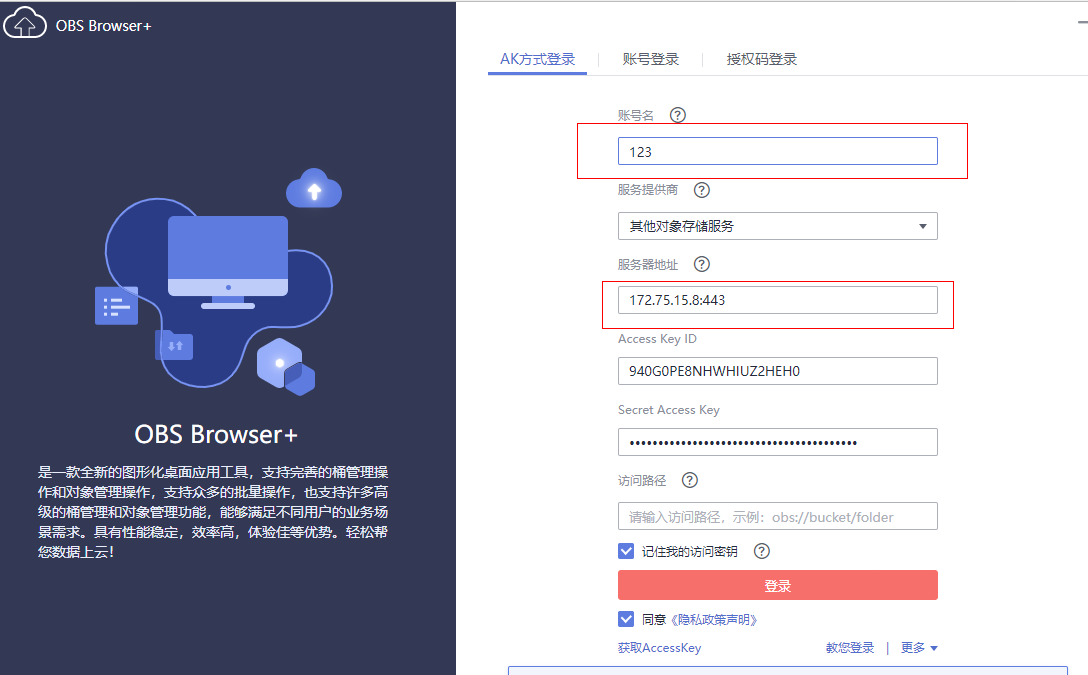This screenshot has width=1088, height=675.
Task: Open the 获取AccessKey link
Action: (x=660, y=648)
